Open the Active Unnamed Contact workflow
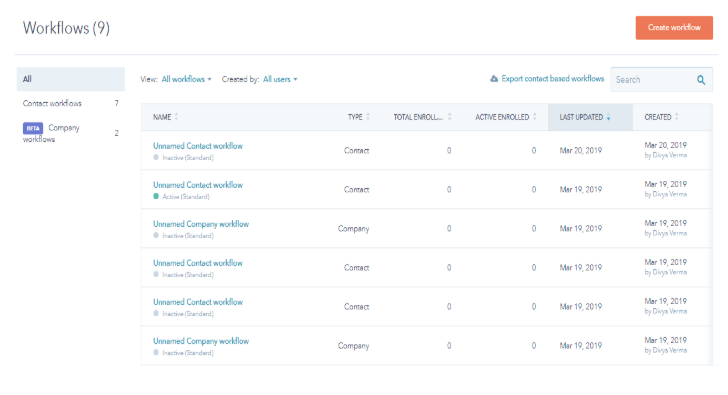Screen dimensions: 728x395 click(x=198, y=185)
